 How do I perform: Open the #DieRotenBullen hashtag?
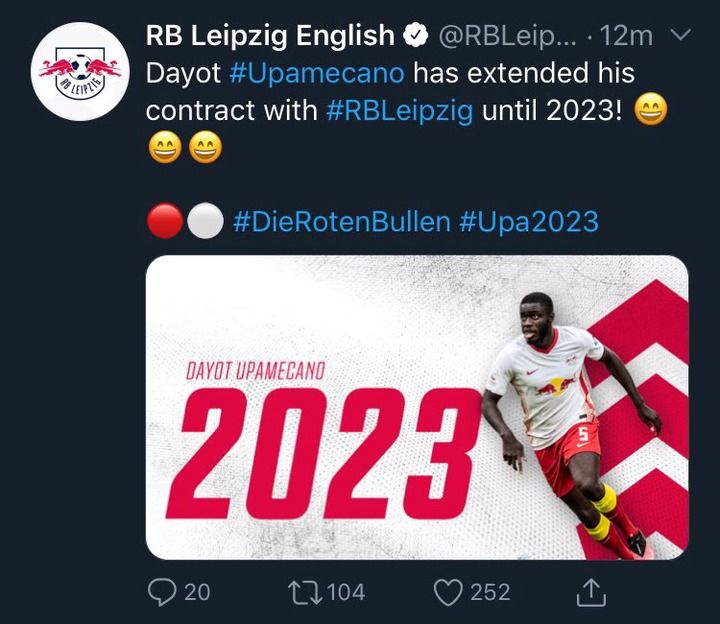(x=342, y=222)
